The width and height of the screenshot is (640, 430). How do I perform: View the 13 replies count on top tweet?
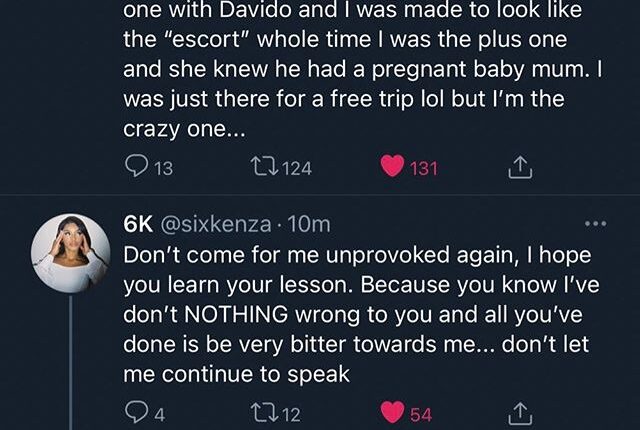(161, 169)
